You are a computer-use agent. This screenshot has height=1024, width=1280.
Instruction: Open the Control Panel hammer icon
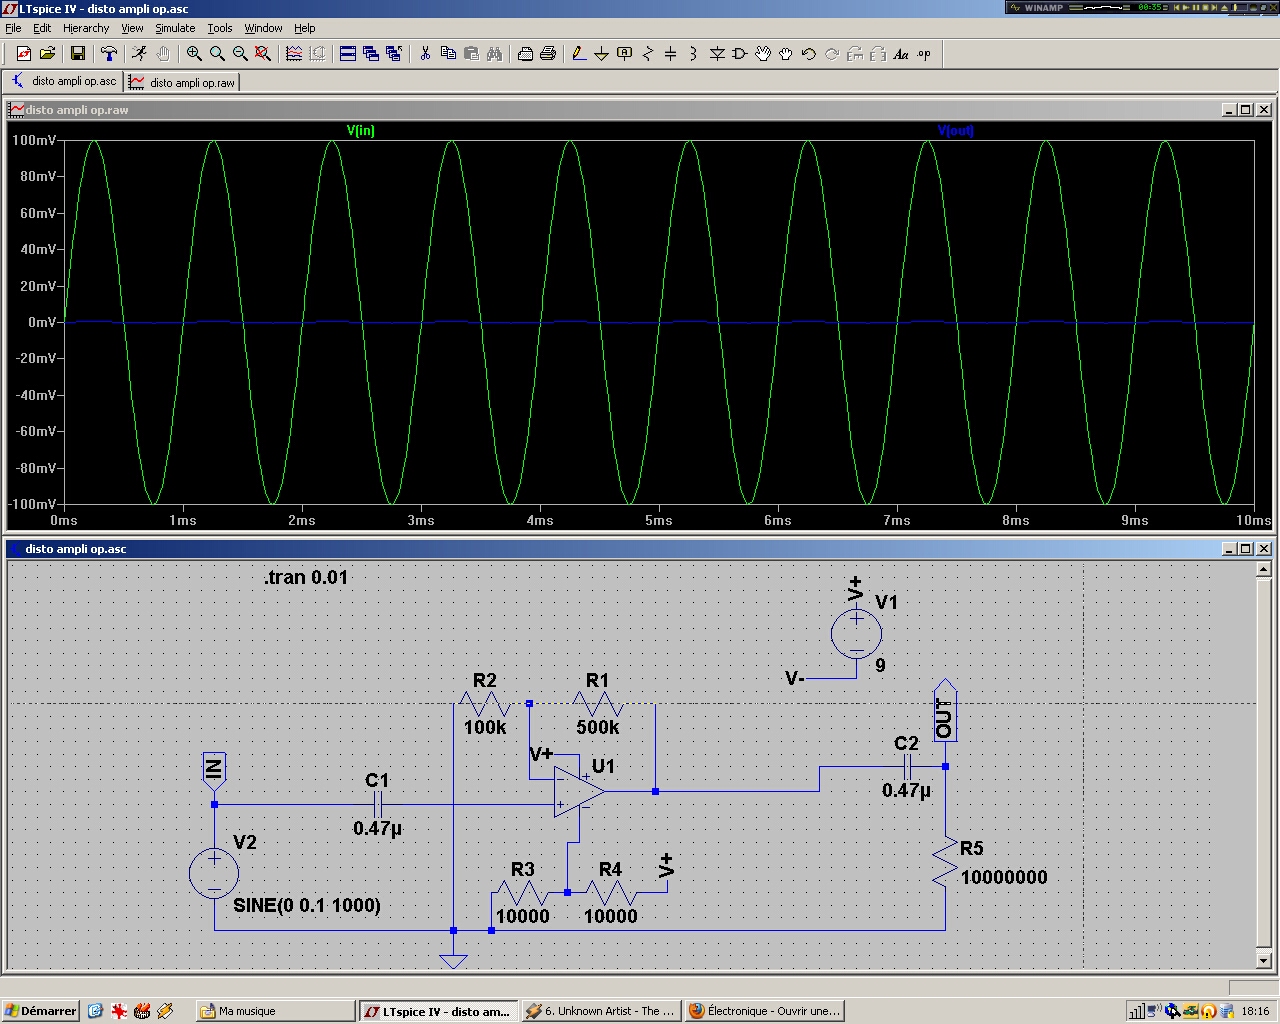(109, 54)
